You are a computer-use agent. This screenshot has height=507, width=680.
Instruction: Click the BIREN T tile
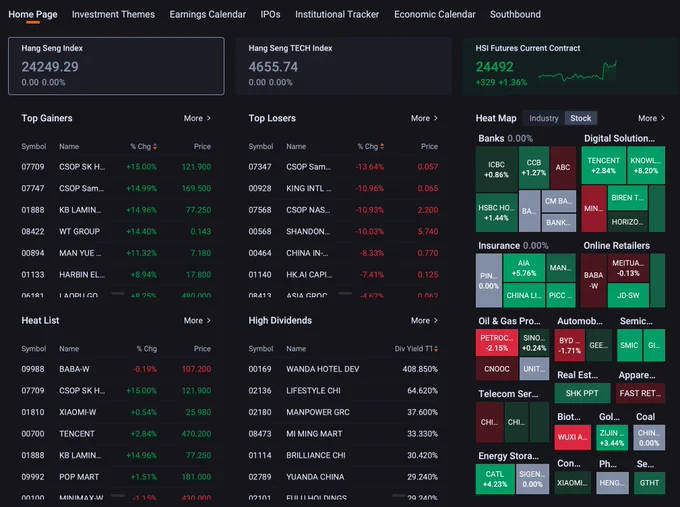click(x=628, y=198)
